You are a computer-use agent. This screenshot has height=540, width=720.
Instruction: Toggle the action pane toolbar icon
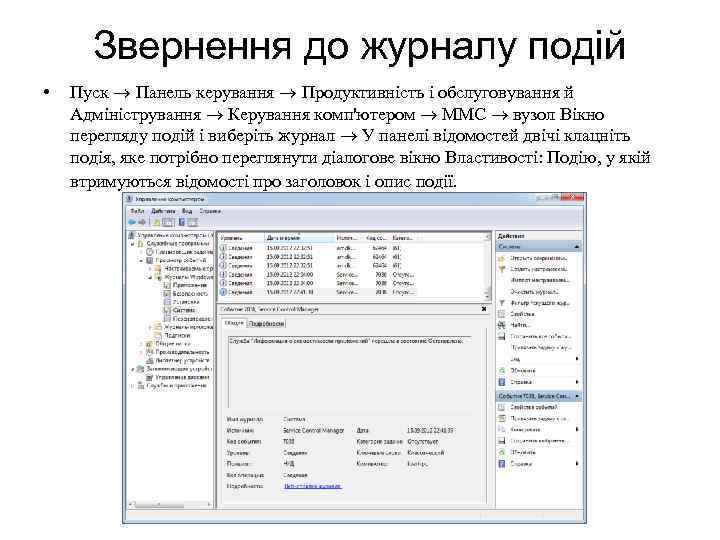pos(192,222)
